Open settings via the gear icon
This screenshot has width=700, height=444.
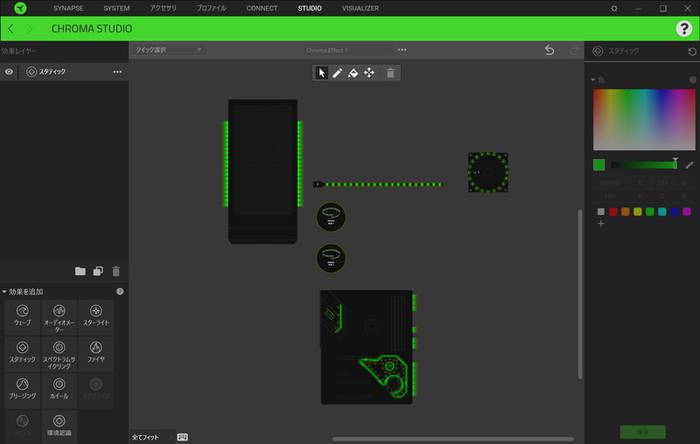coord(614,8)
